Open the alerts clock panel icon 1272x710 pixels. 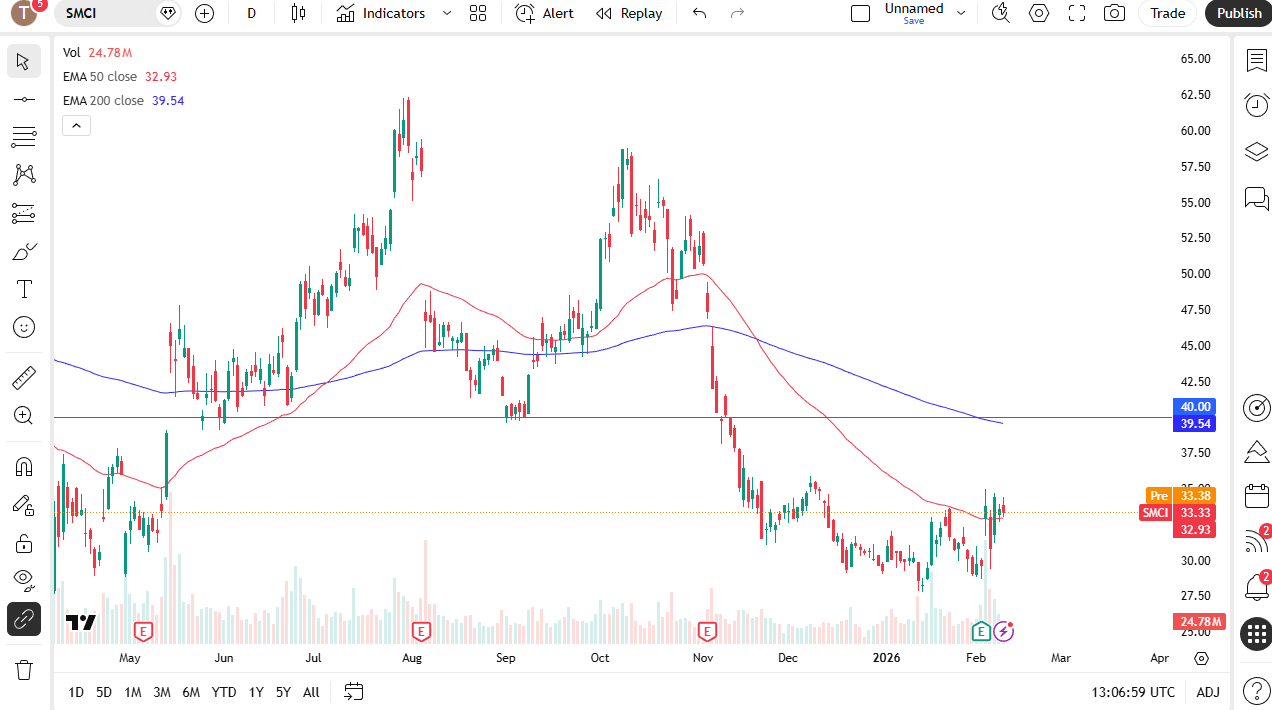click(1256, 105)
